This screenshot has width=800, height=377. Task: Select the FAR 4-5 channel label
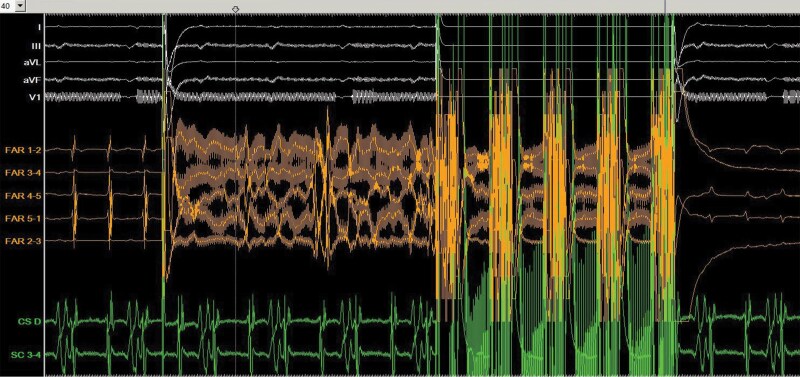point(23,195)
